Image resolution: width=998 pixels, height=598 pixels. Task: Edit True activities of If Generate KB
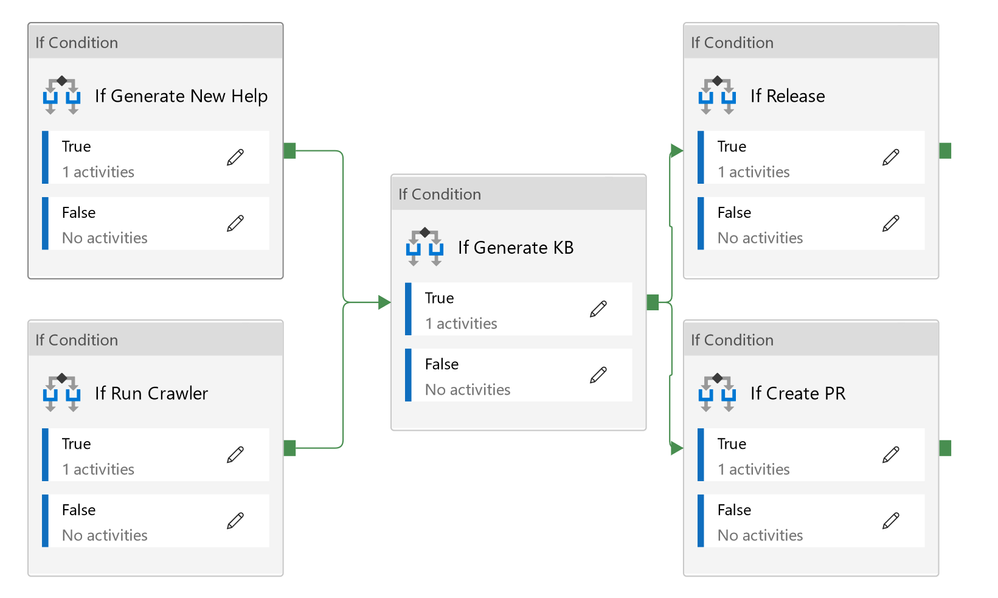[598, 309]
